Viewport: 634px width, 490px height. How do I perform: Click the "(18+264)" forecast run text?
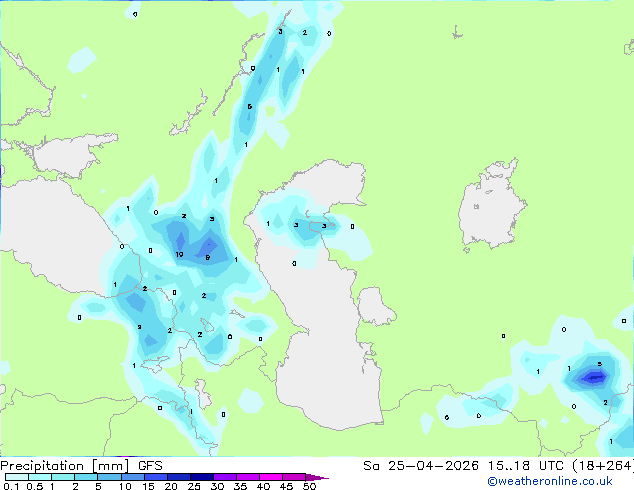(602, 466)
